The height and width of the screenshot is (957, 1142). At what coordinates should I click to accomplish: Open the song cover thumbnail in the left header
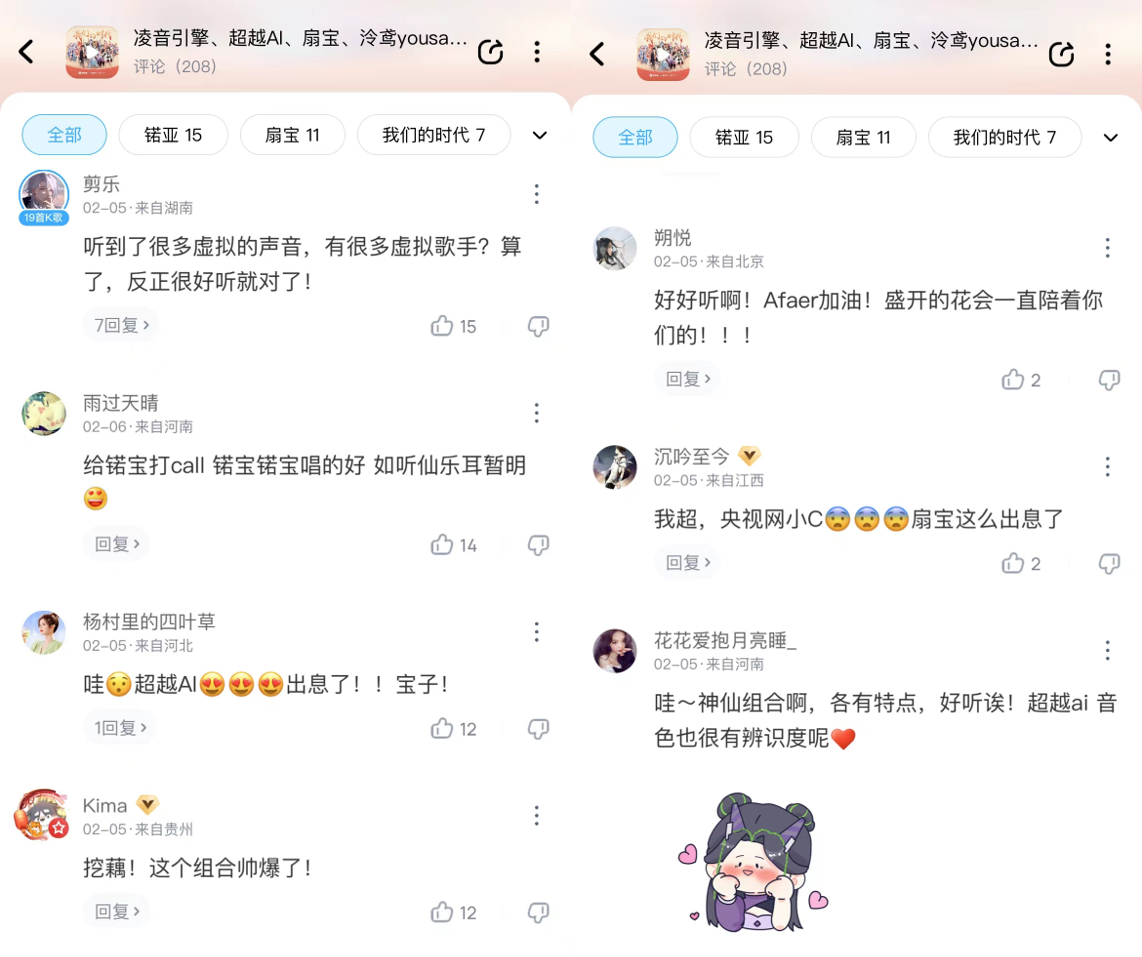tap(92, 52)
